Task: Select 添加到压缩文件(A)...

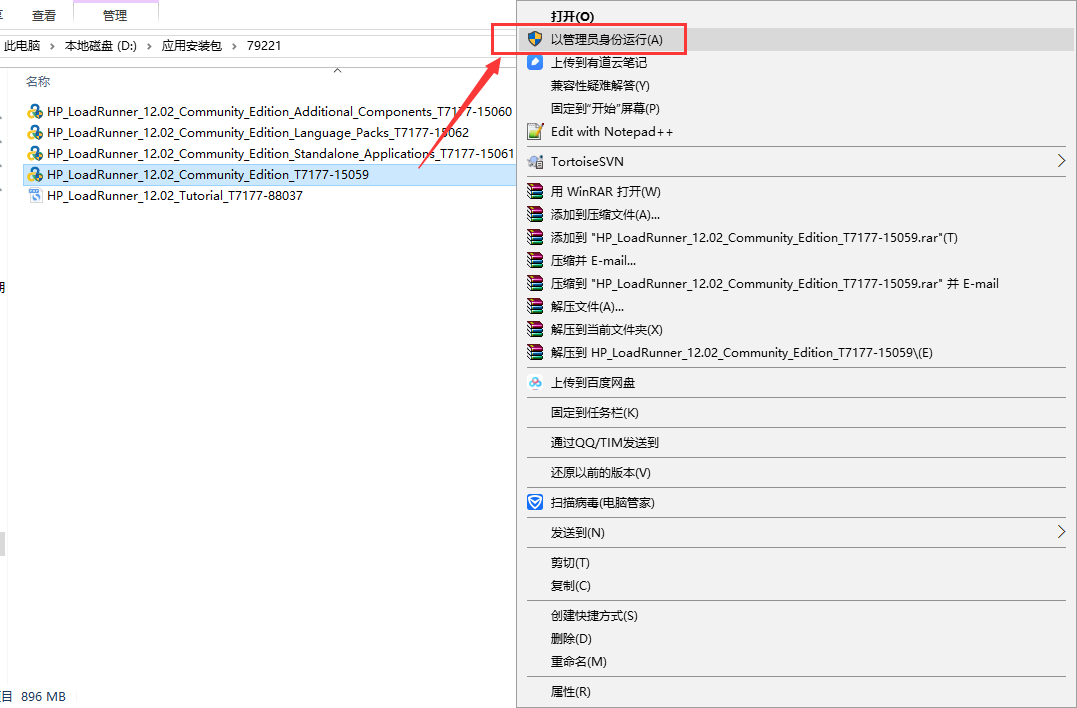Action: (x=796, y=214)
